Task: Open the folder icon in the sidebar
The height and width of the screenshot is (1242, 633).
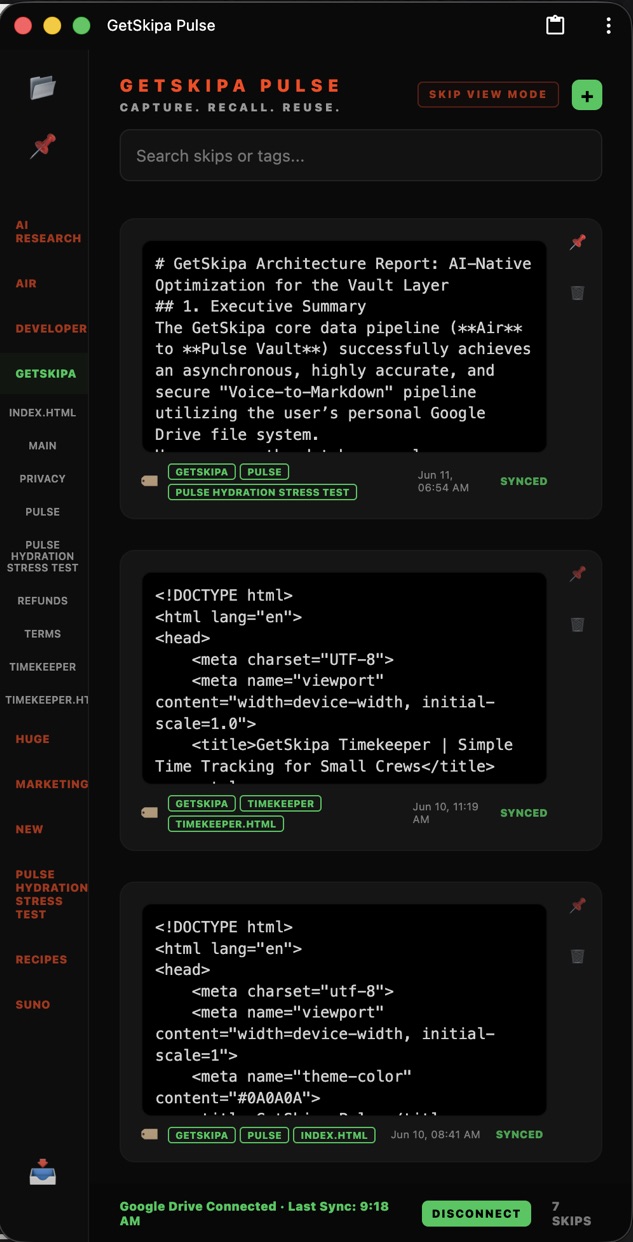Action: (43, 87)
